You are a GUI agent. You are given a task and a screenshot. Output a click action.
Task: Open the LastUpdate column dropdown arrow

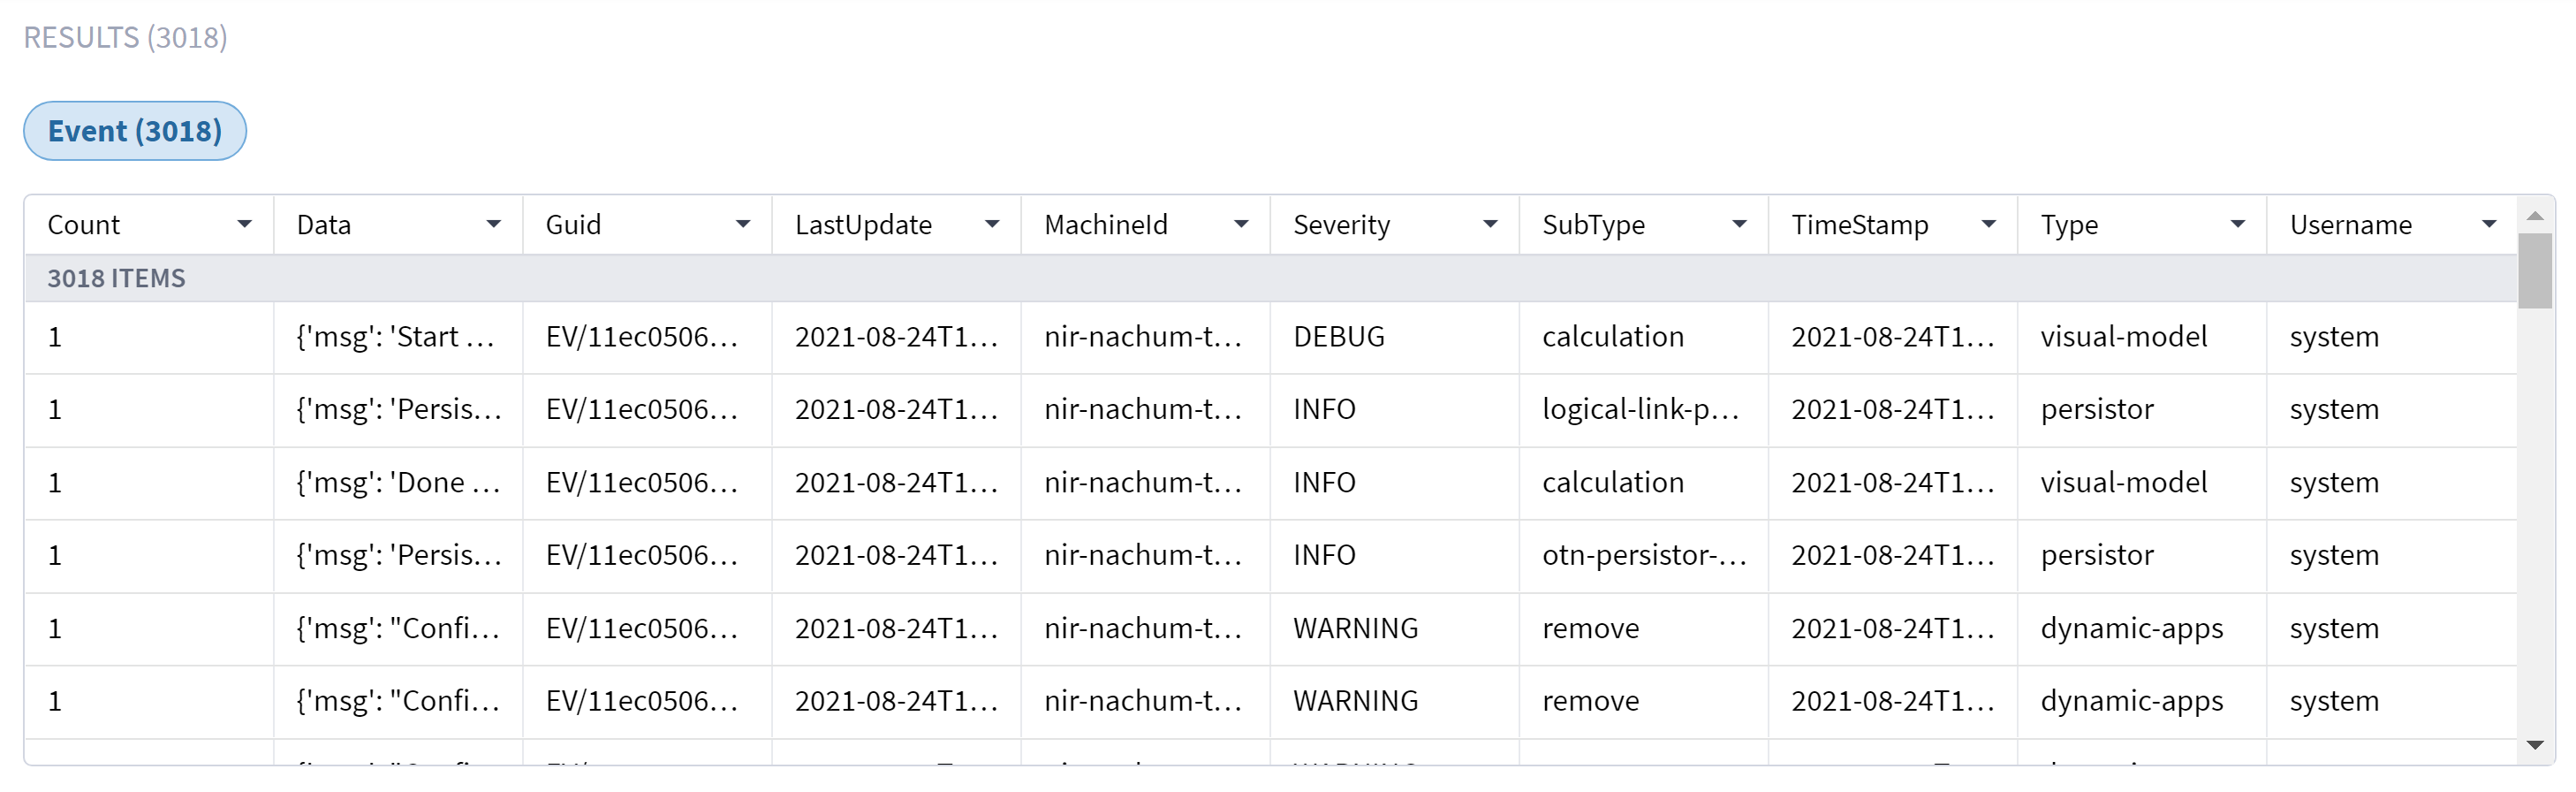pyautogui.click(x=991, y=225)
